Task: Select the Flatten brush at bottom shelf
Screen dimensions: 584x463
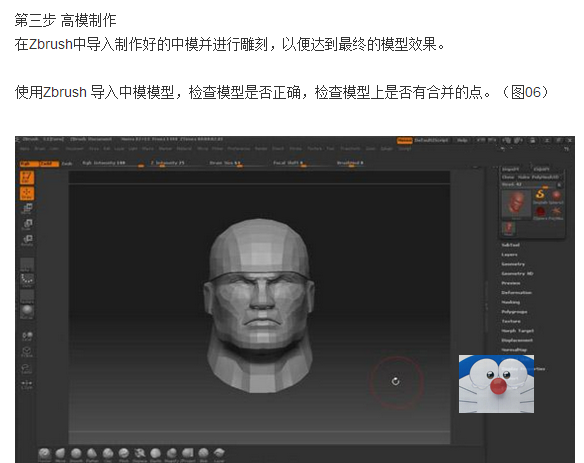Action: coord(92,454)
